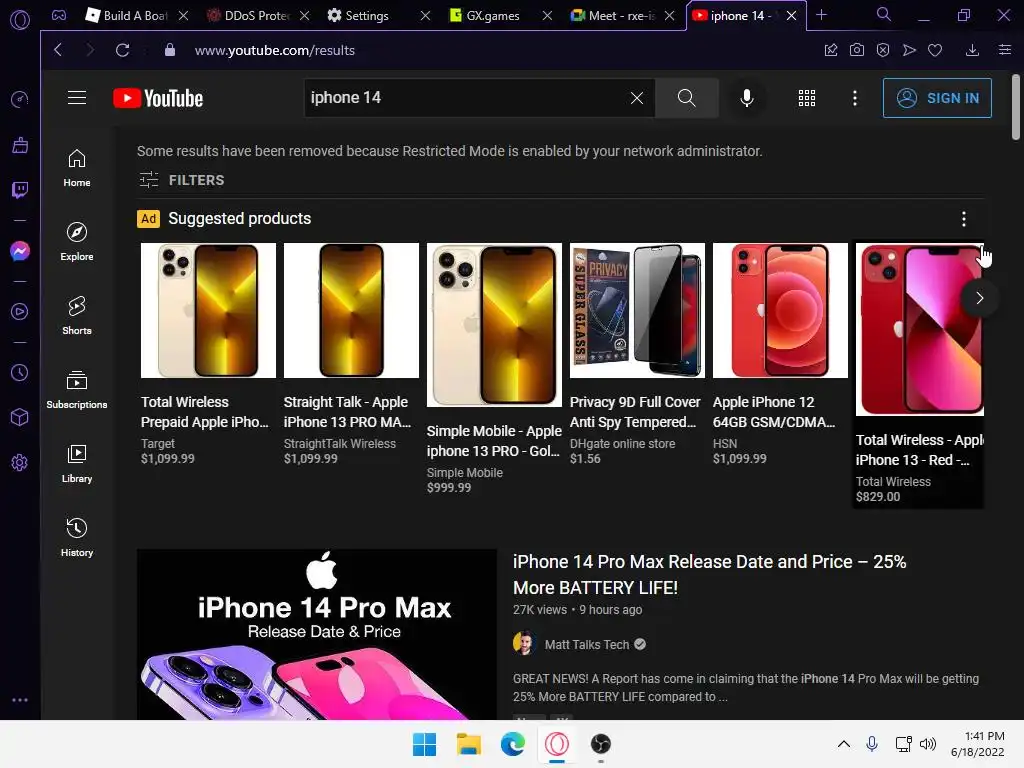This screenshot has height=768, width=1024.
Task: Open Twitch in Opera sidebar
Action: [x=20, y=190]
